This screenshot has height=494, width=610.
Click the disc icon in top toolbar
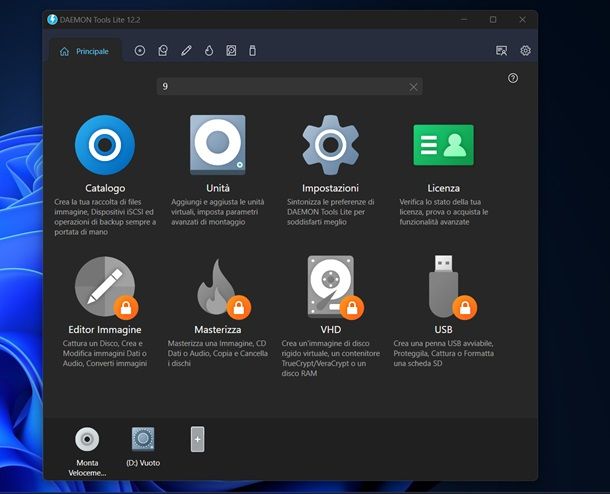[x=140, y=51]
